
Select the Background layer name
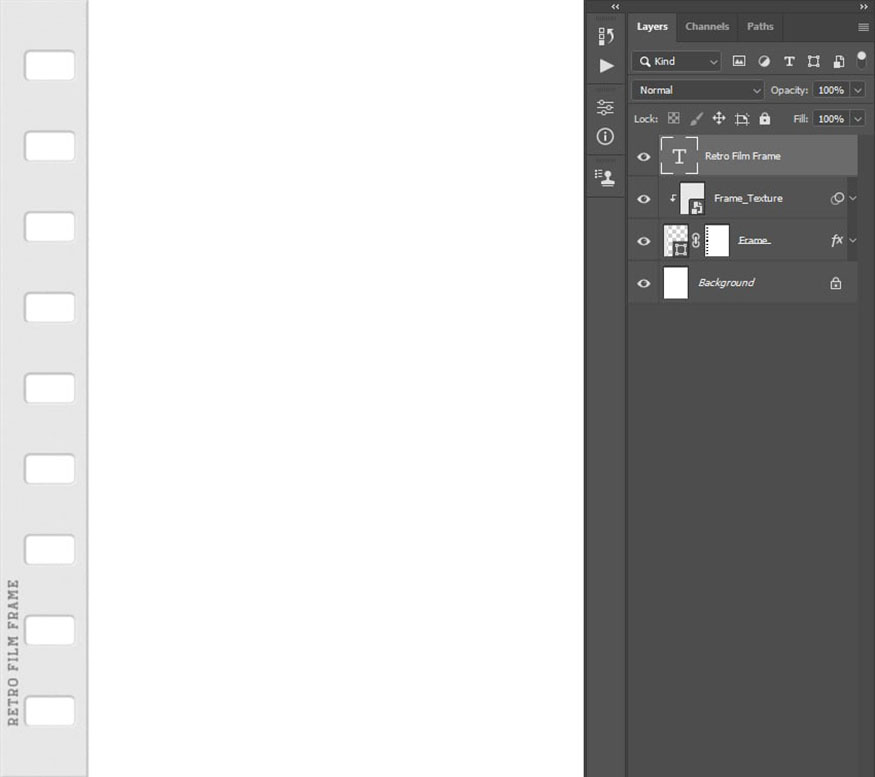coord(726,282)
